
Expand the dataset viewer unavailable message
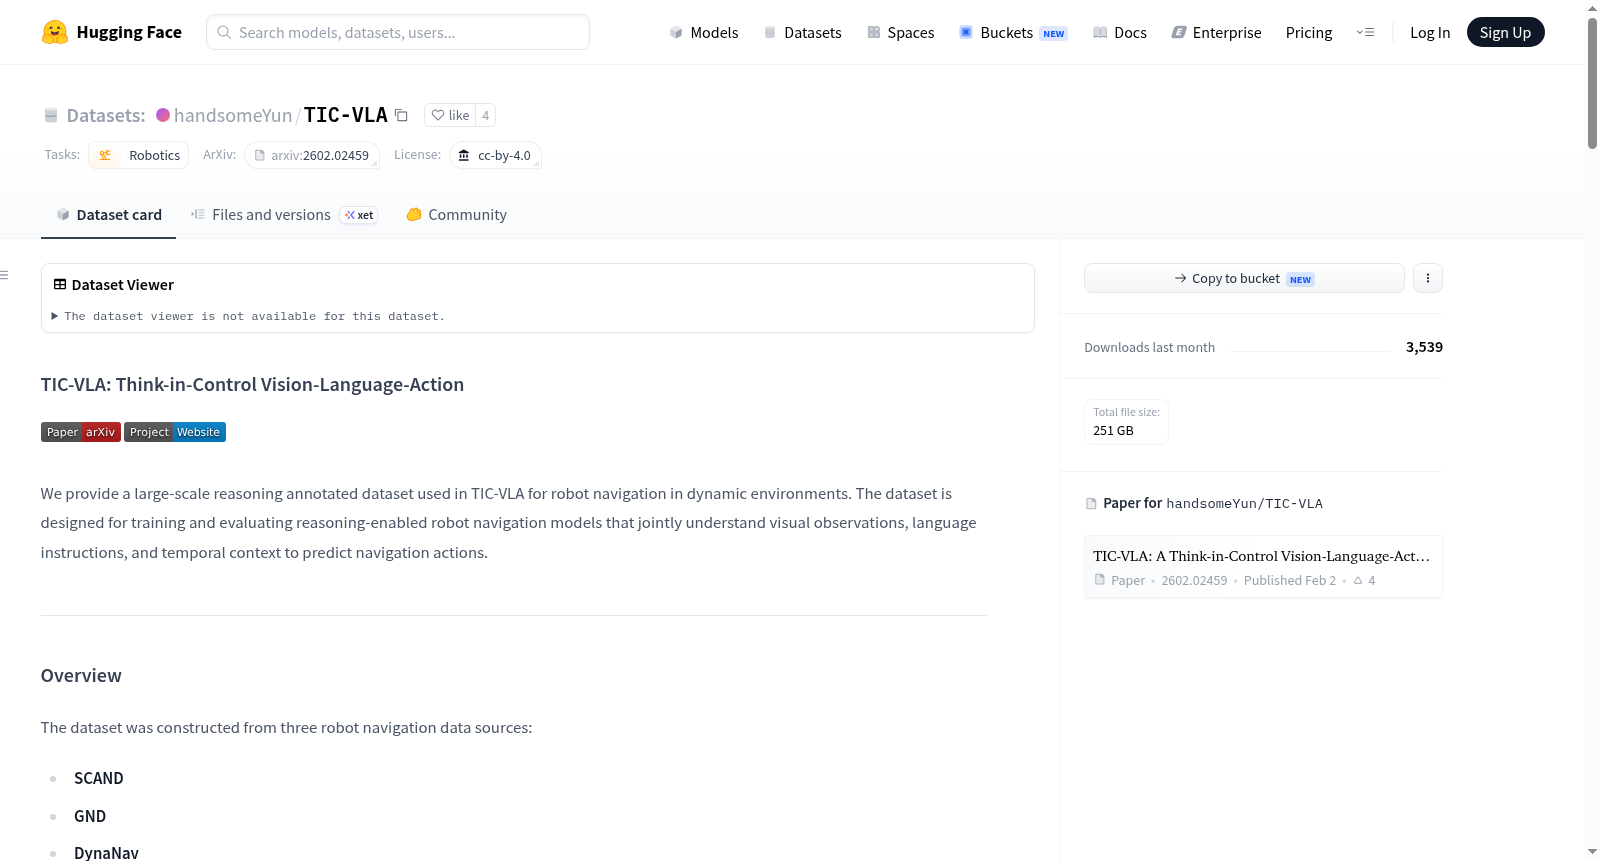(248, 316)
